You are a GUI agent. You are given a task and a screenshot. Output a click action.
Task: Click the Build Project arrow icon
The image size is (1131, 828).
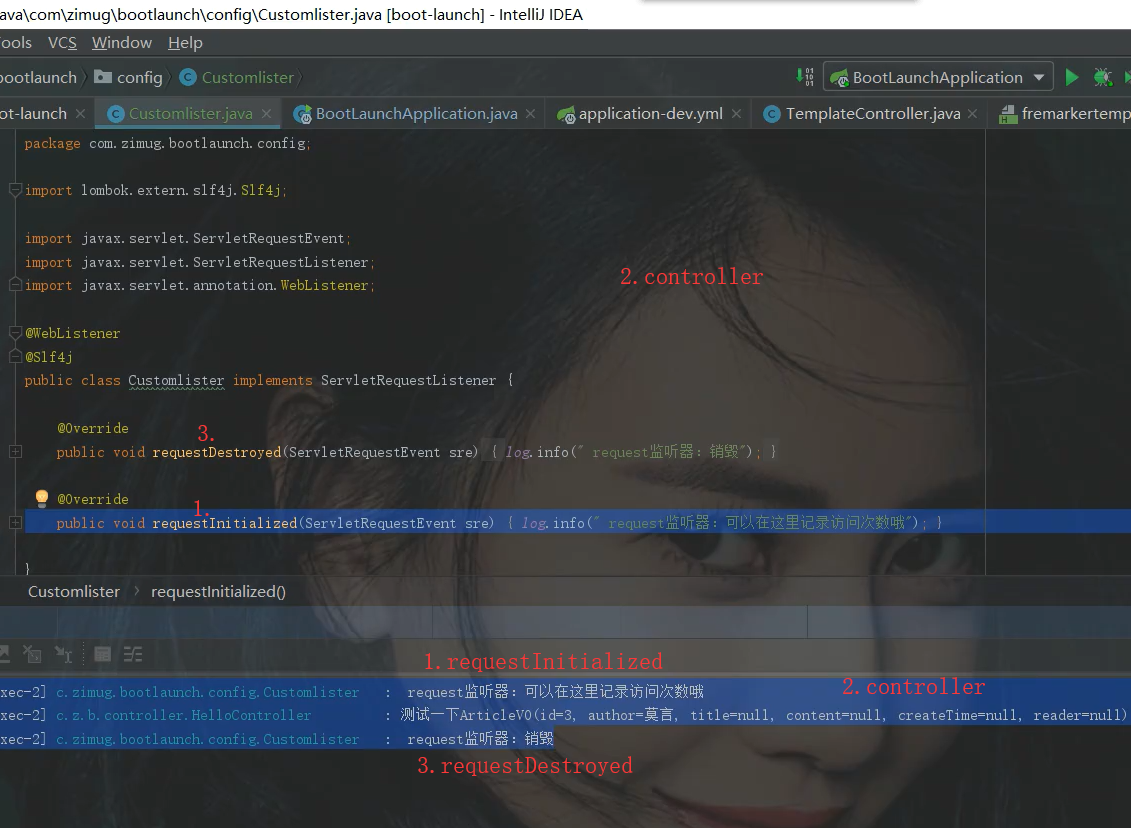point(805,76)
